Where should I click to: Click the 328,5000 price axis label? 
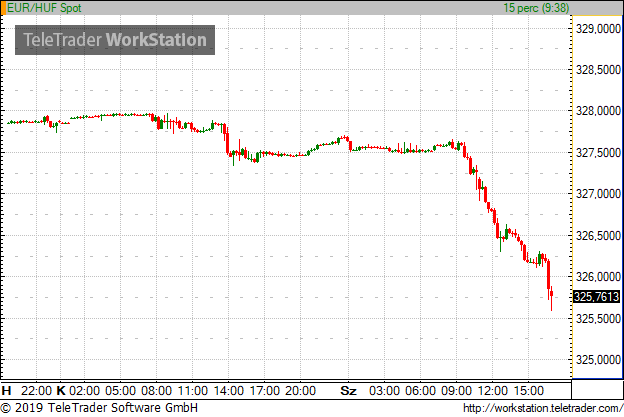[x=598, y=70]
